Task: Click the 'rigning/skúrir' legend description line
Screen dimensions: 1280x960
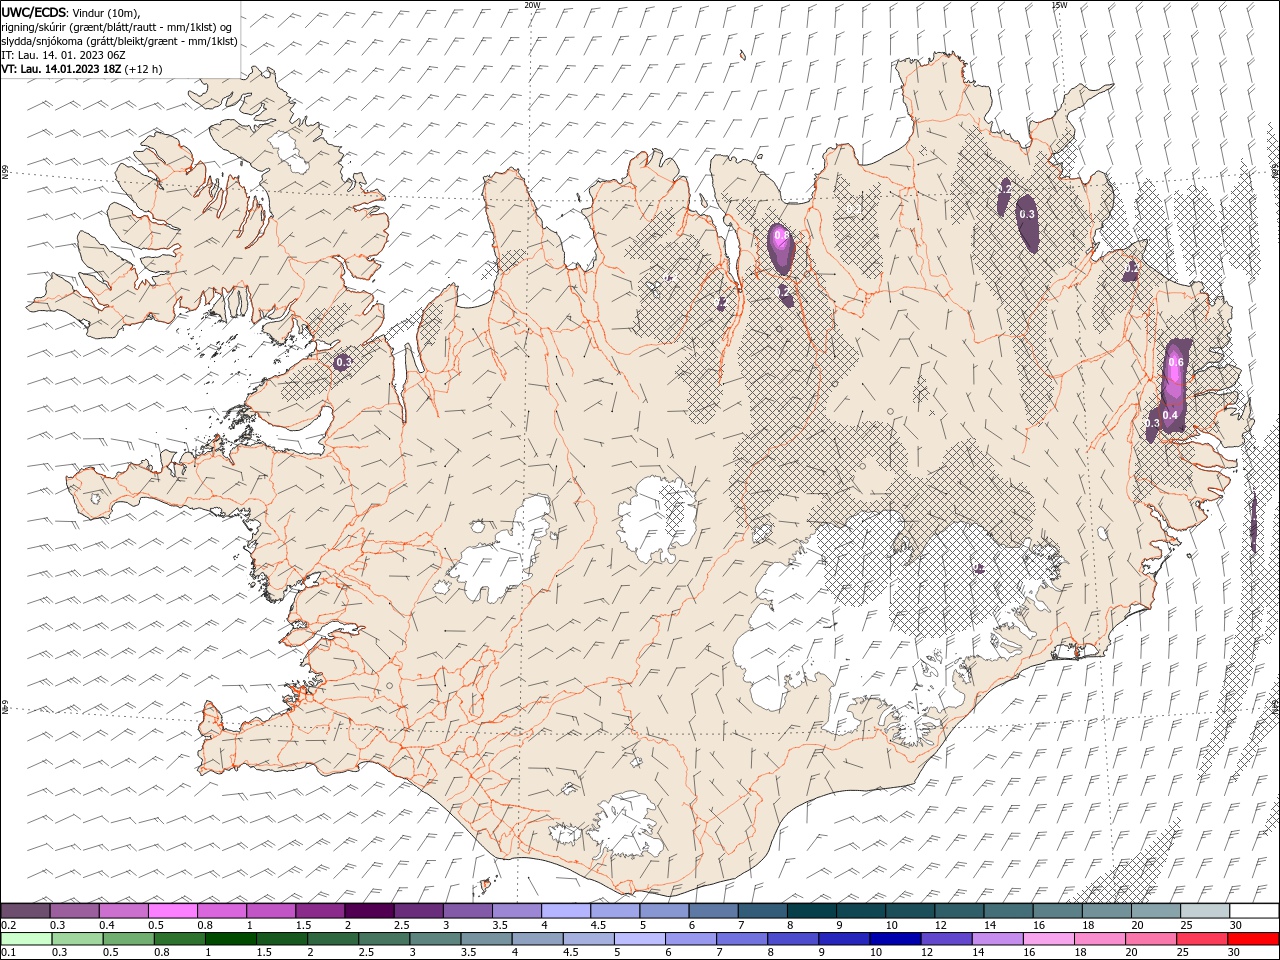Action: (x=118, y=27)
